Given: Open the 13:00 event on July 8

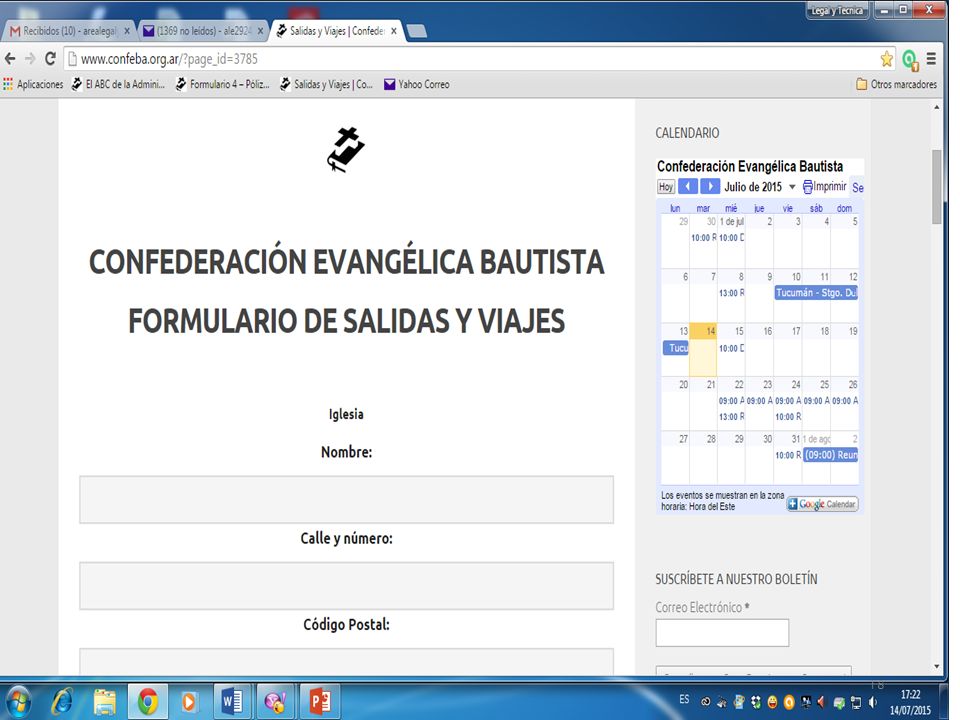Looking at the screenshot, I should pyautogui.click(x=731, y=293).
